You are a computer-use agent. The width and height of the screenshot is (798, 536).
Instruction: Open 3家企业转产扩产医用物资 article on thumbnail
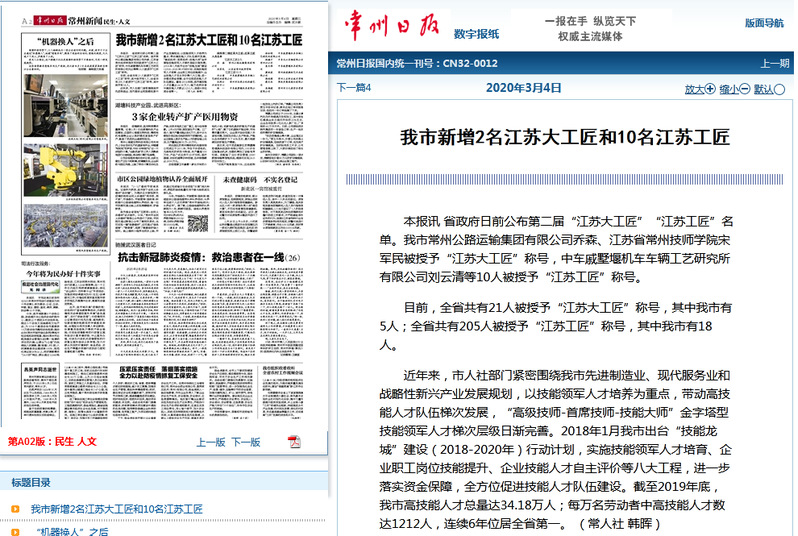point(185,117)
